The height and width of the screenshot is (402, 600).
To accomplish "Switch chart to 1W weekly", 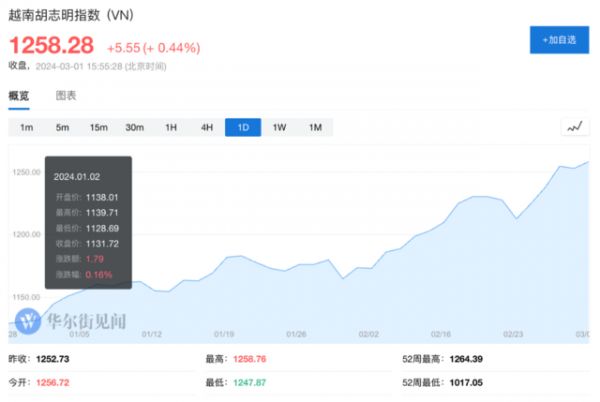I will pyautogui.click(x=279, y=127).
